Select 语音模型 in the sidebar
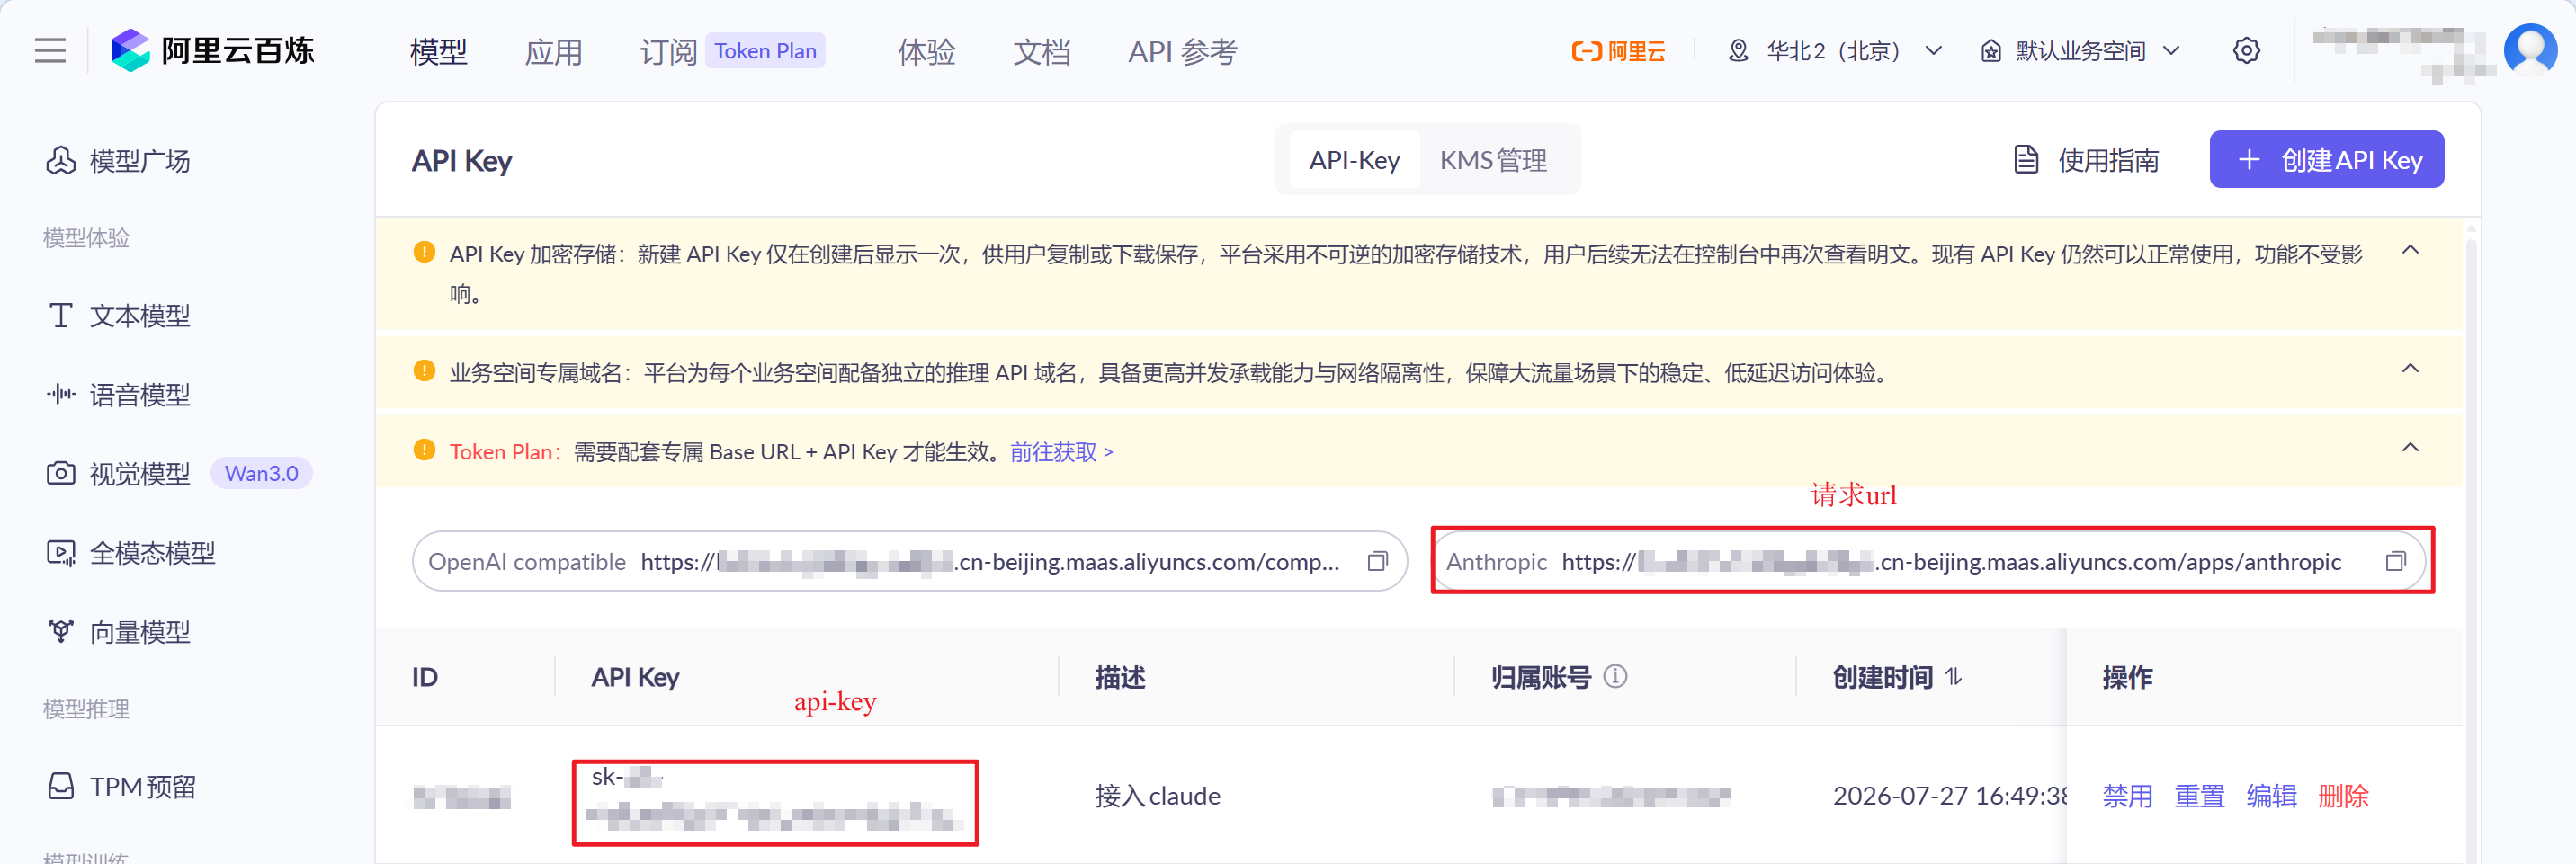The width and height of the screenshot is (2576, 864). click(140, 394)
